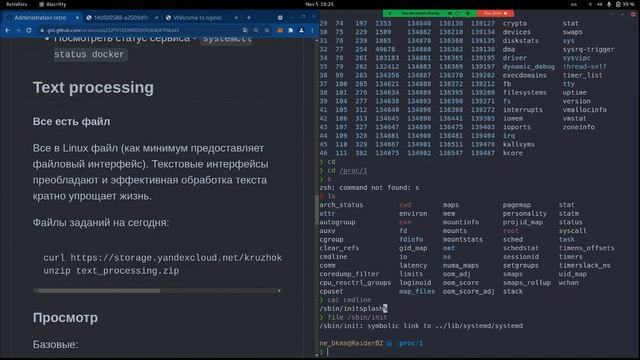The width and height of the screenshot is (640, 360).
Task: Click the round circle icon right of the tab strip
Action: [280, 18]
